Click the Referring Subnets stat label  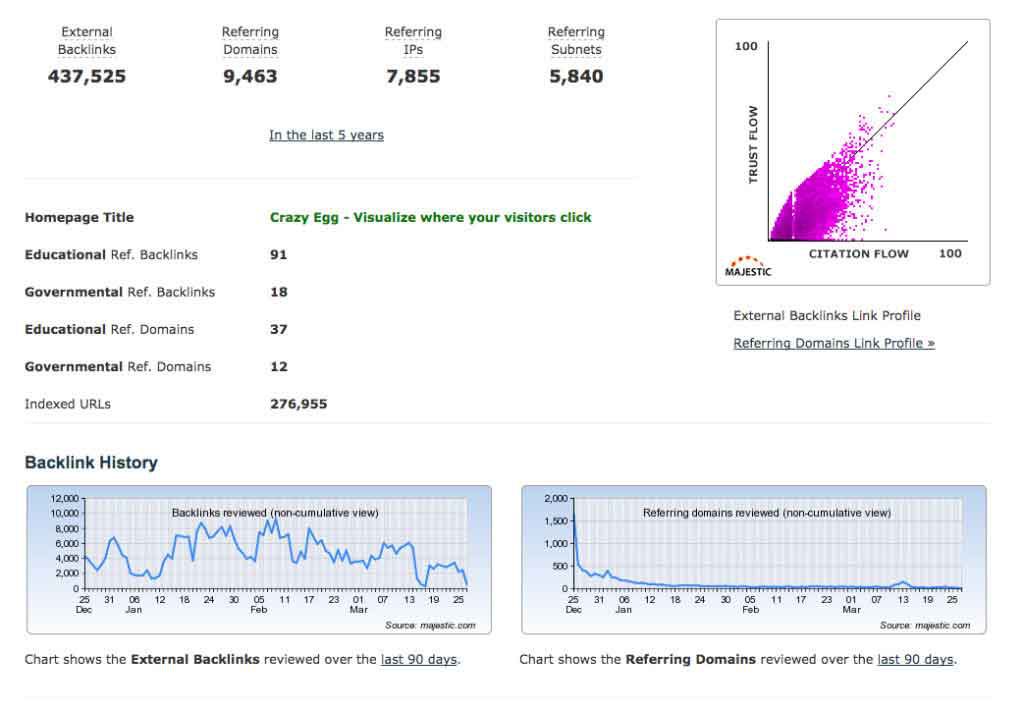click(576, 40)
